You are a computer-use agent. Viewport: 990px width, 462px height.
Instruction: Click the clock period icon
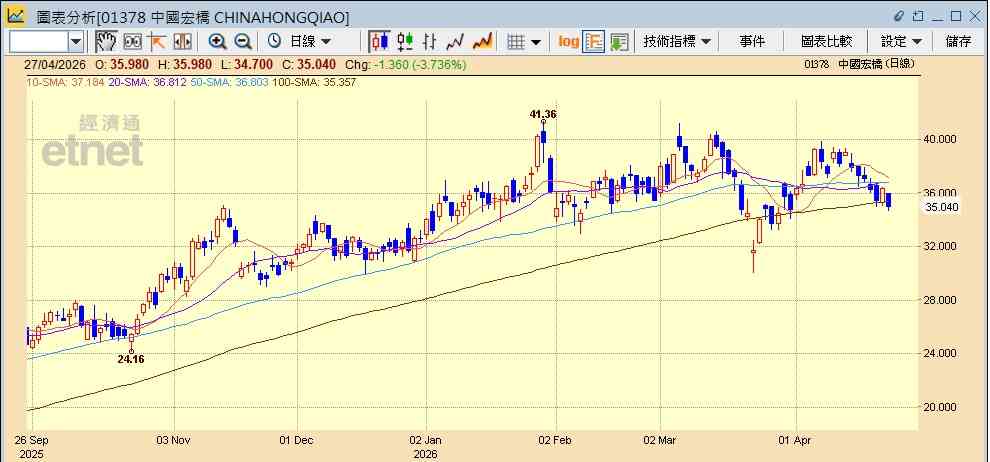(x=274, y=42)
